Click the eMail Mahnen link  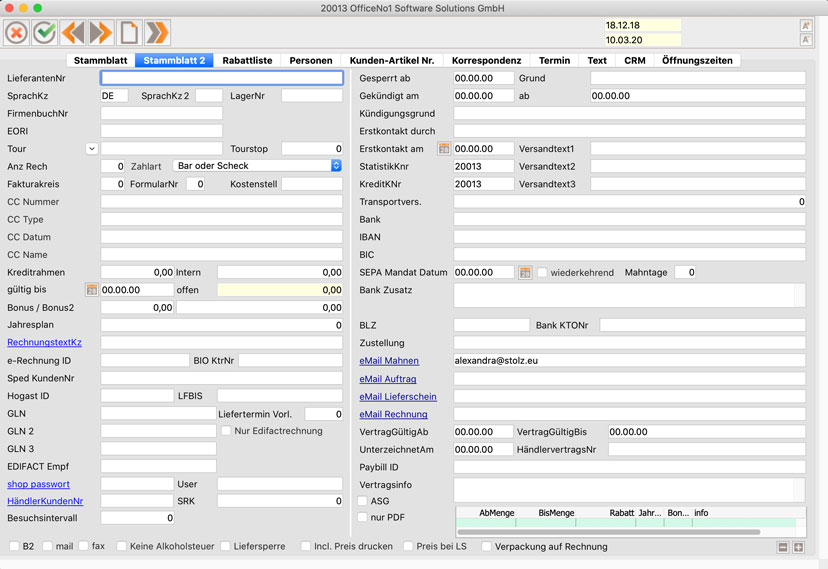(x=389, y=361)
